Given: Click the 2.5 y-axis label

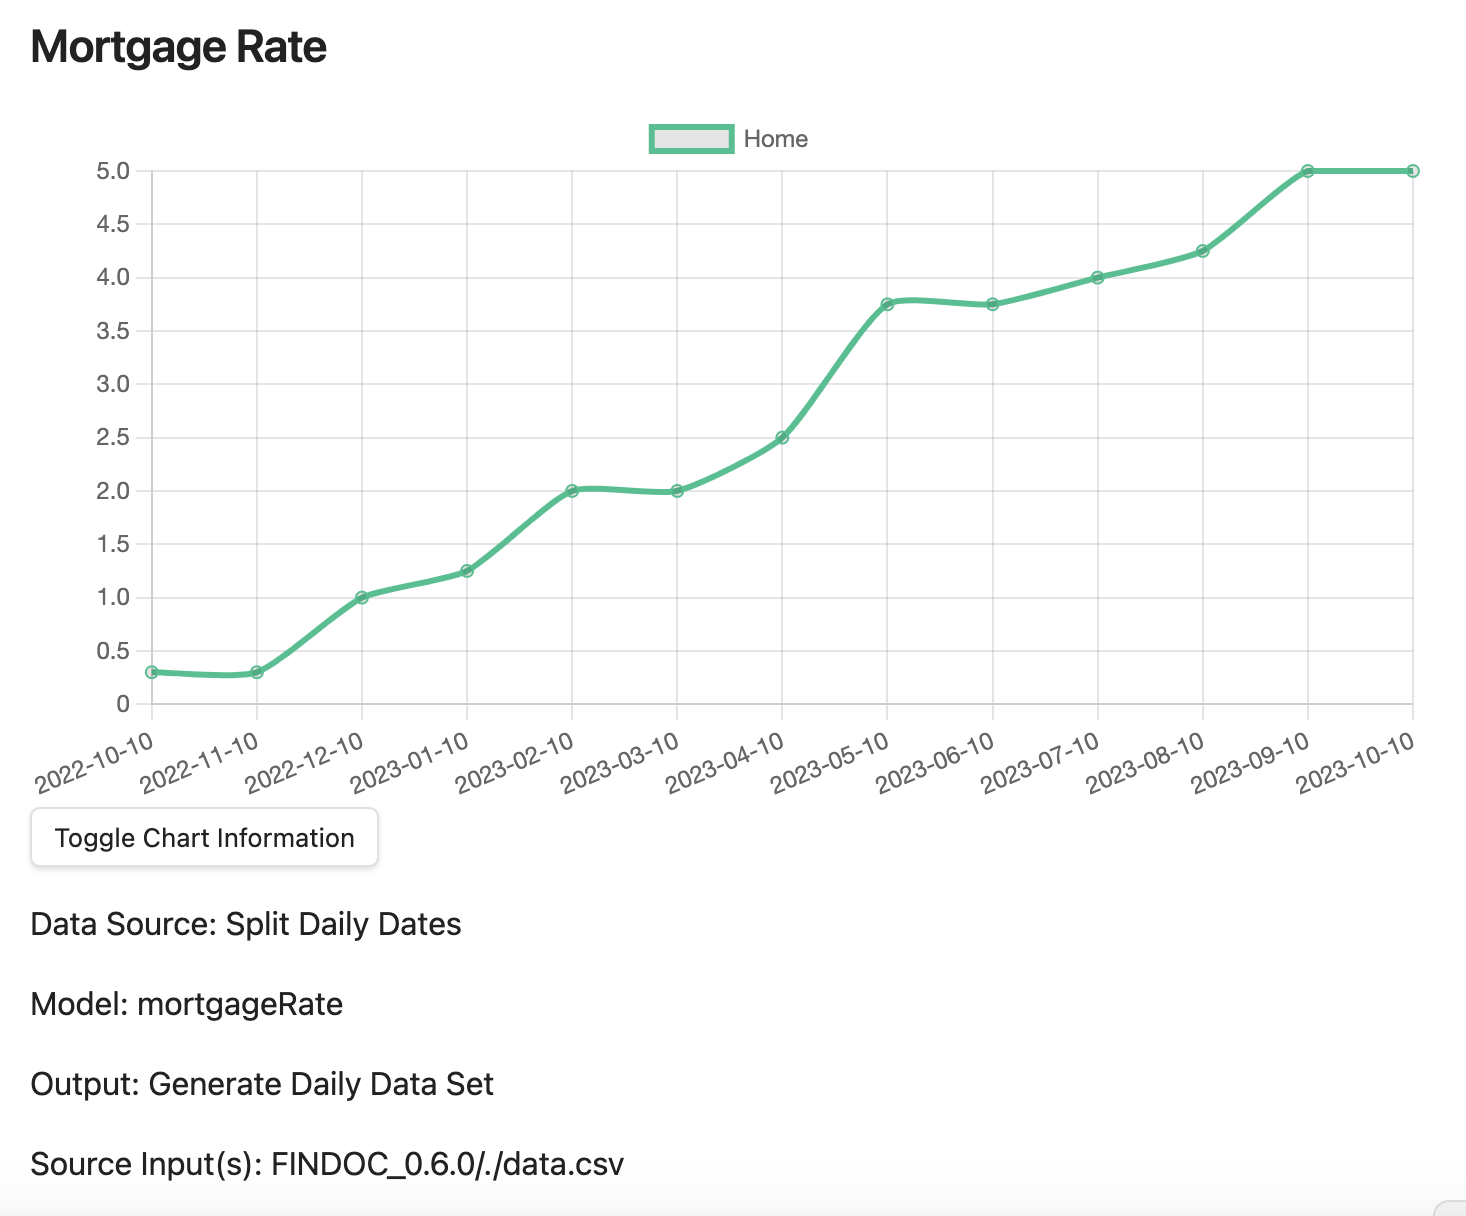Looking at the screenshot, I should pos(113,437).
